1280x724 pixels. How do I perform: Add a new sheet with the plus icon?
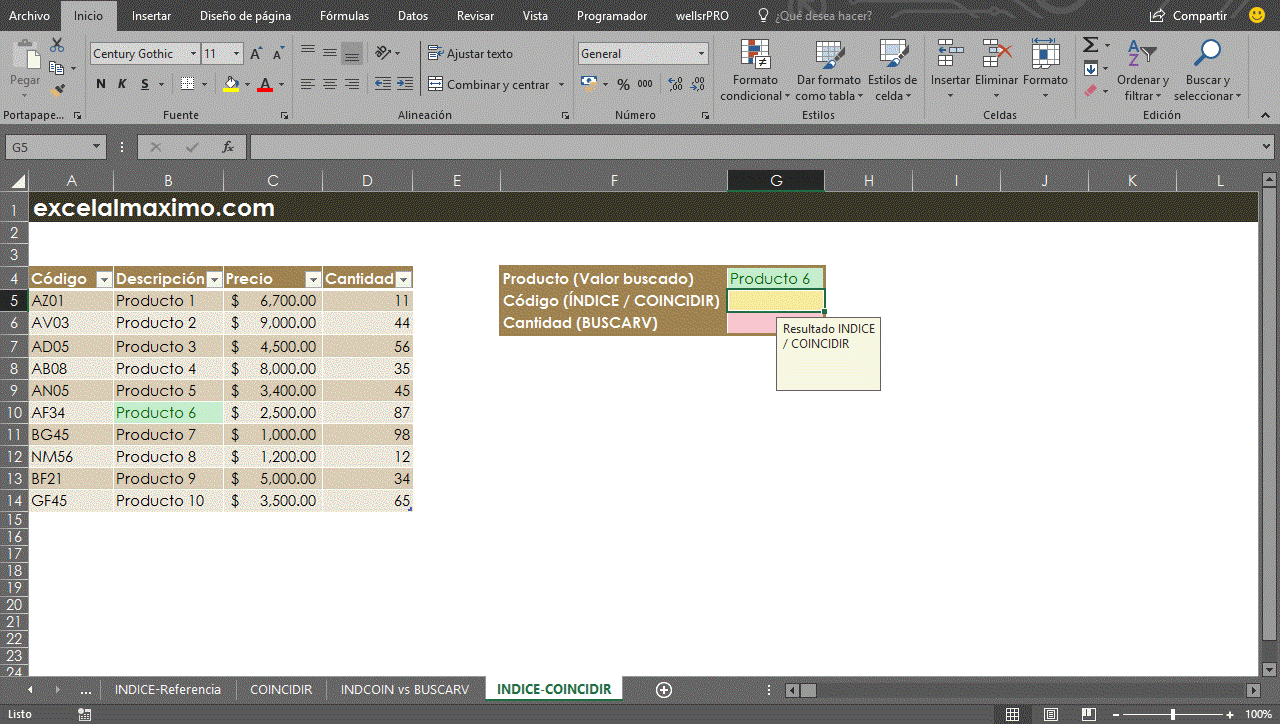(x=663, y=689)
